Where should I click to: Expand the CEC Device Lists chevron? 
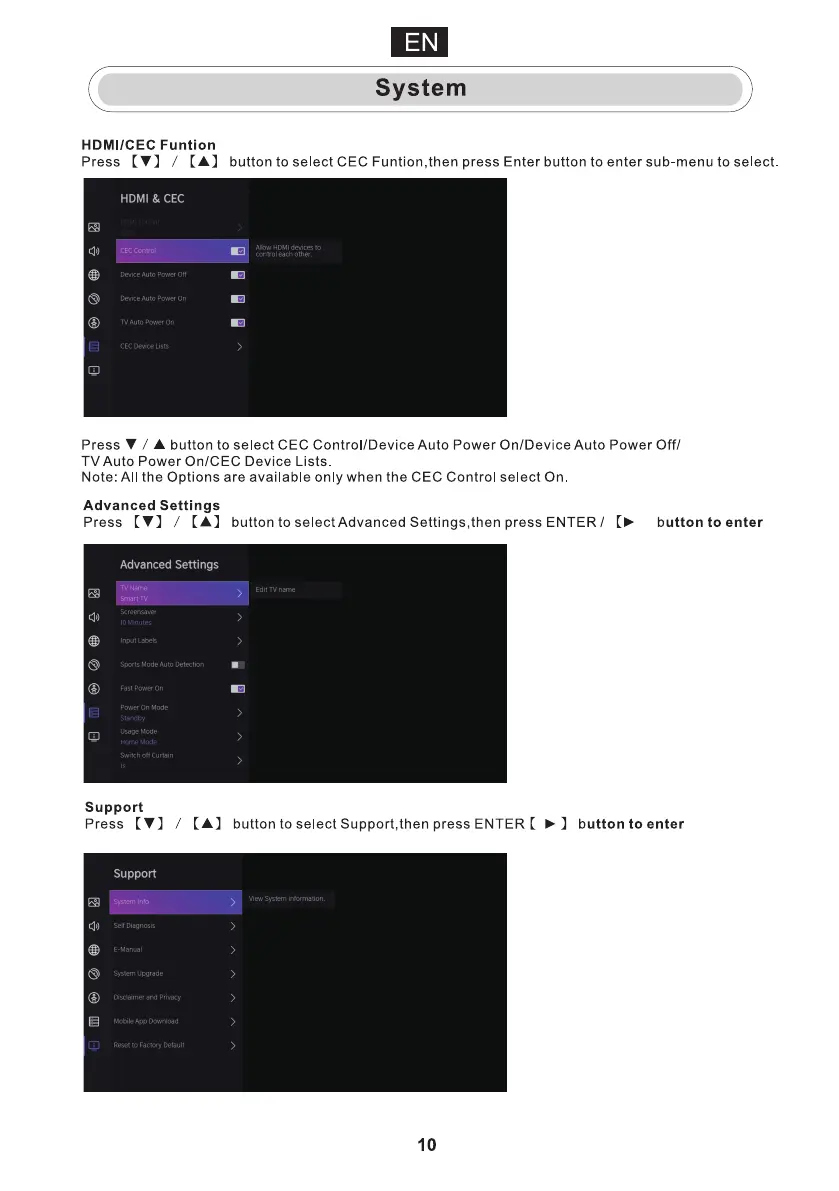240,347
